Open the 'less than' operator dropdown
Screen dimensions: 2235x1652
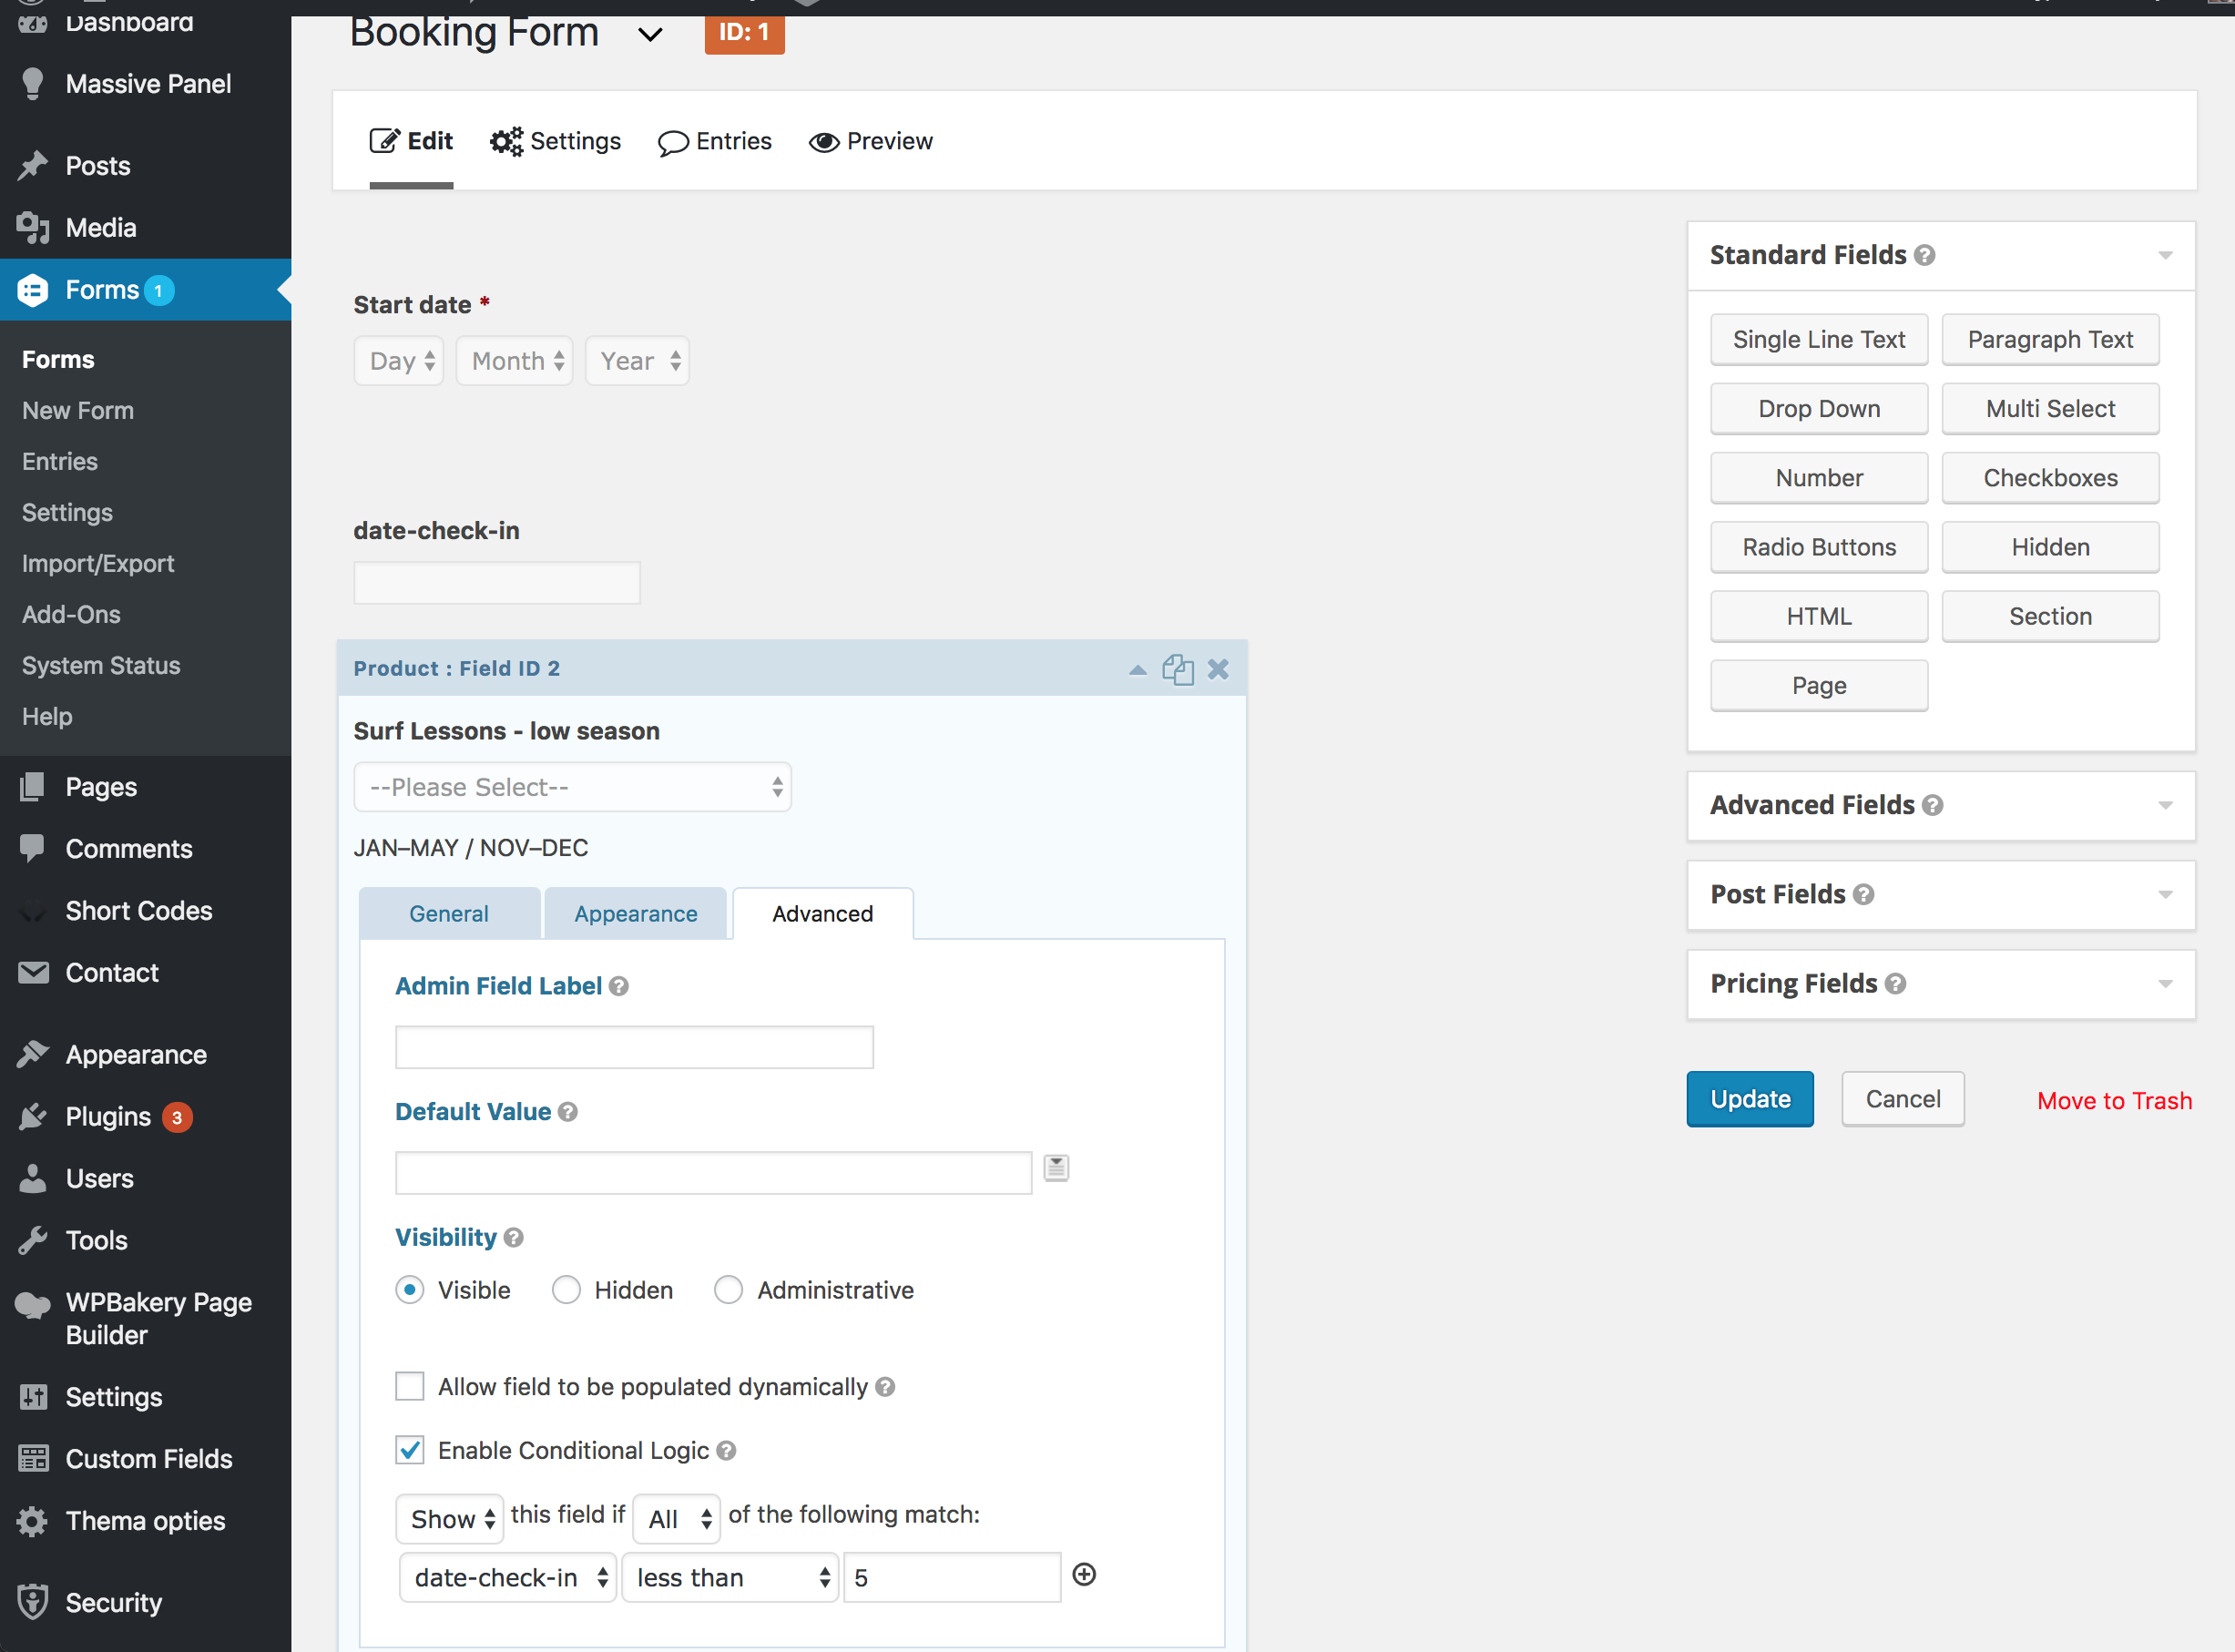tap(730, 1578)
